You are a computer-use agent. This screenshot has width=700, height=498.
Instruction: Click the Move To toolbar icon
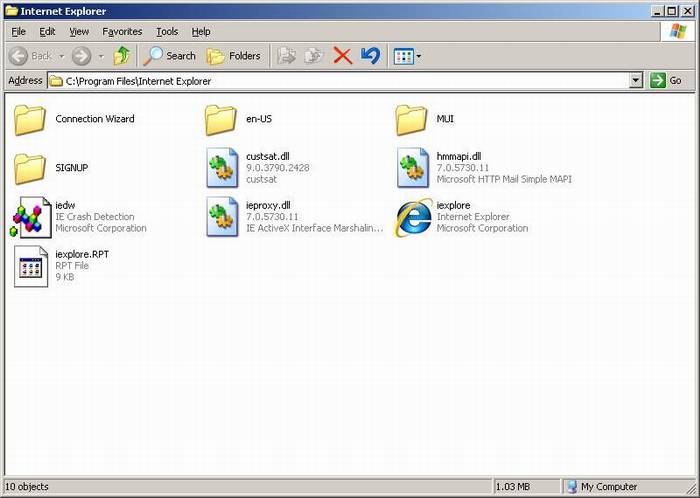click(286, 56)
